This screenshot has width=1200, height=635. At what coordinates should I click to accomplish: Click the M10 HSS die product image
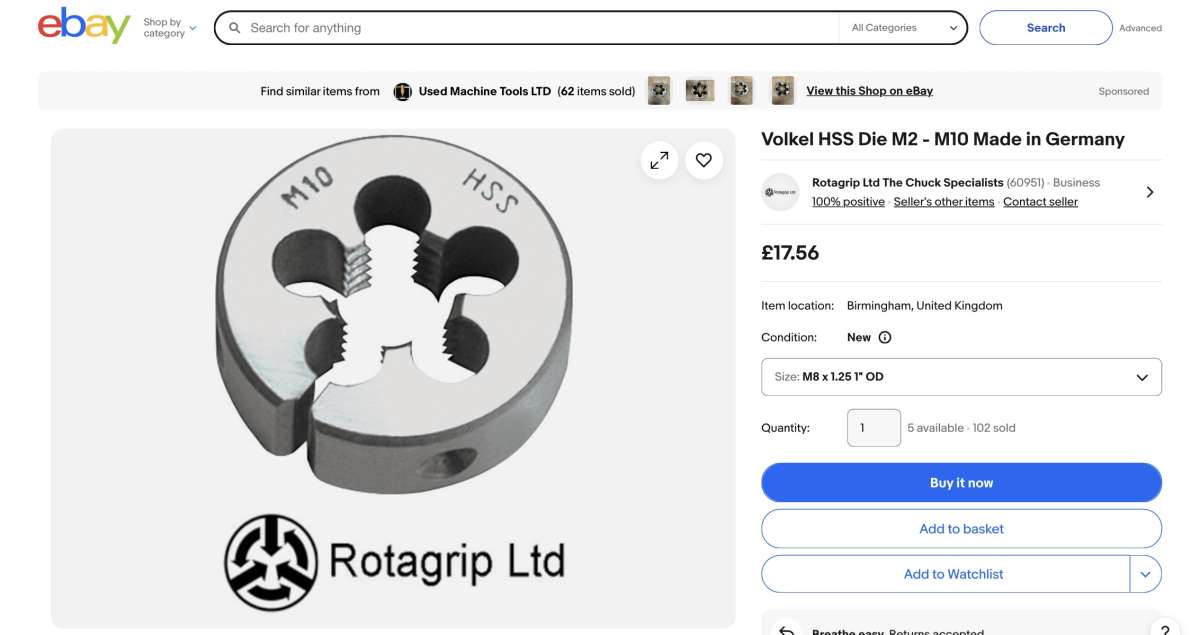point(393,378)
